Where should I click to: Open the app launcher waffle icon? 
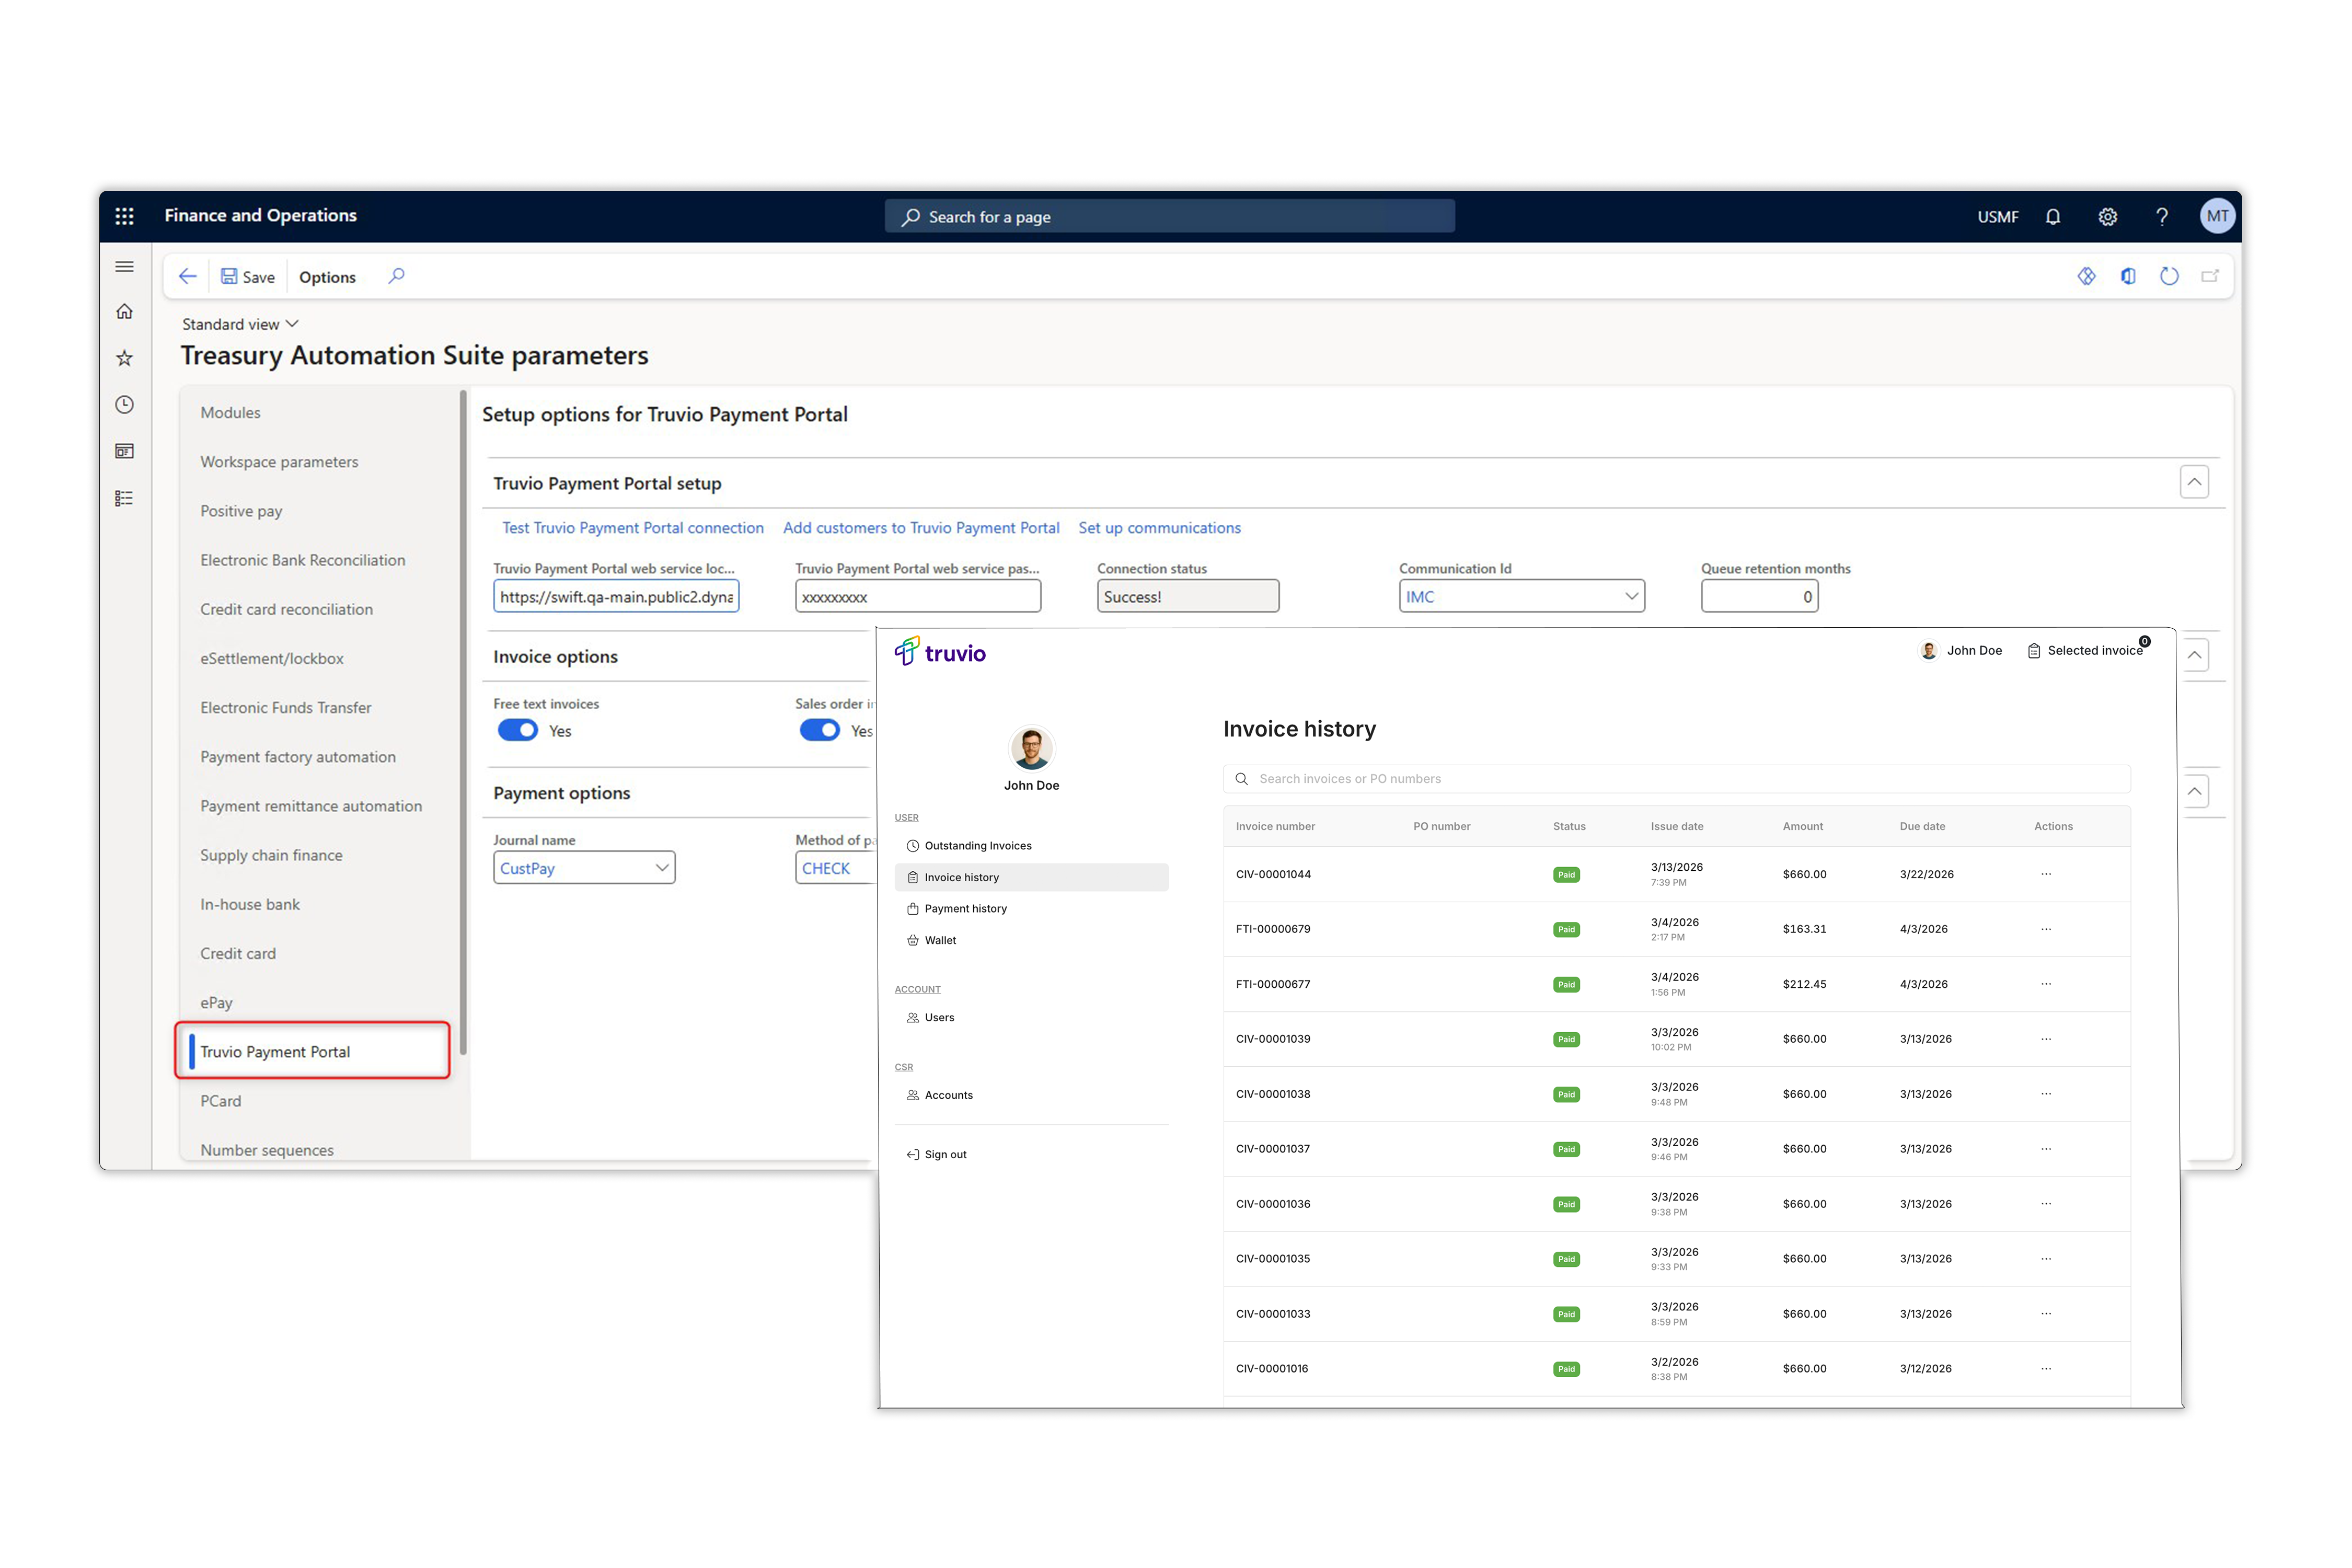click(124, 216)
